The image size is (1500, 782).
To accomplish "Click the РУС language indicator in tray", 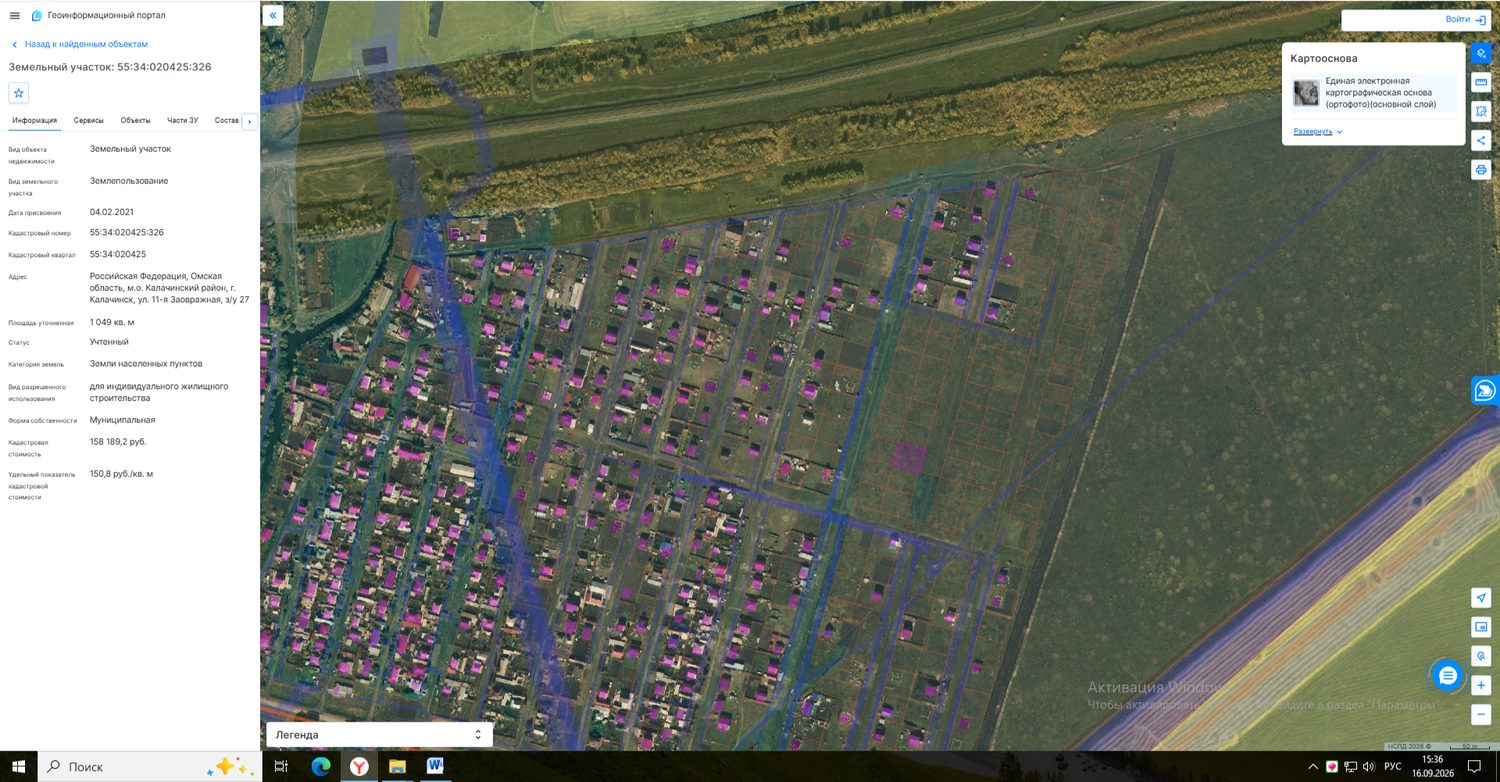I will (1392, 766).
